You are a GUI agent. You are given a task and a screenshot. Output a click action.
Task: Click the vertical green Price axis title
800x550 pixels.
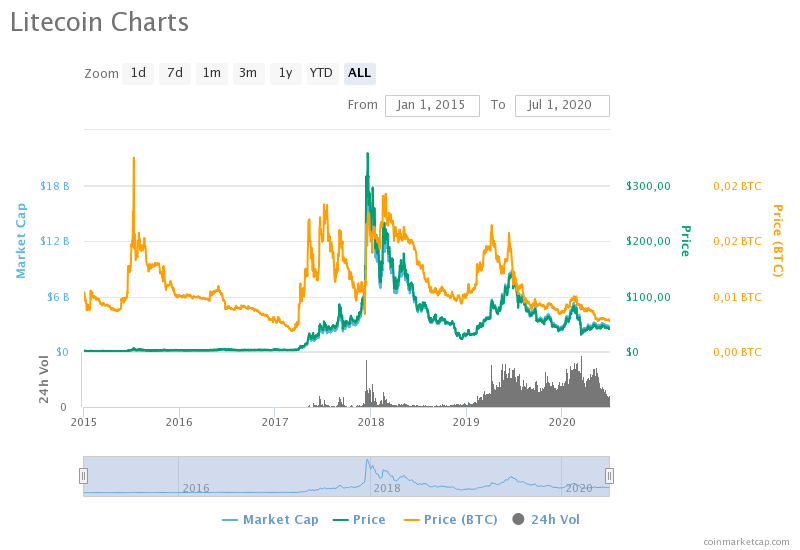coord(685,241)
